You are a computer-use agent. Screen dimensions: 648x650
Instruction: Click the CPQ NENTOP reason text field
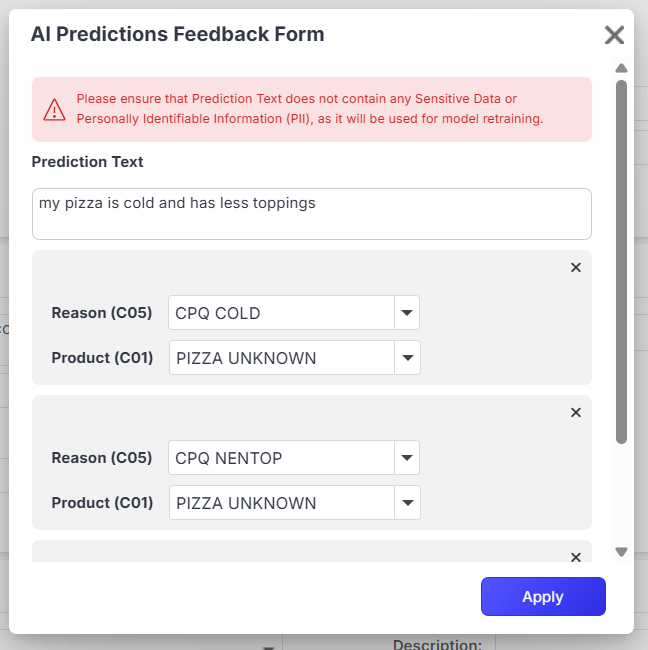(x=280, y=458)
